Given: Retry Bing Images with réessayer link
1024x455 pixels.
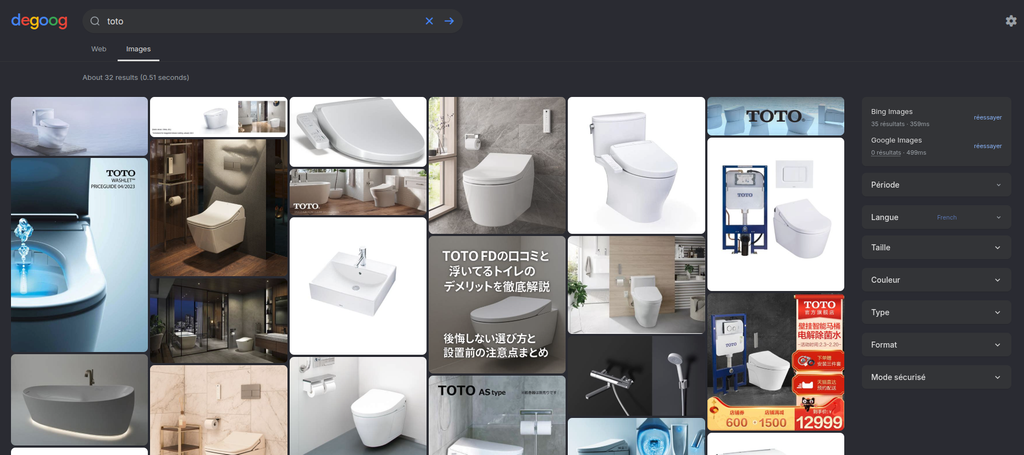Looking at the screenshot, I should [x=987, y=118].
